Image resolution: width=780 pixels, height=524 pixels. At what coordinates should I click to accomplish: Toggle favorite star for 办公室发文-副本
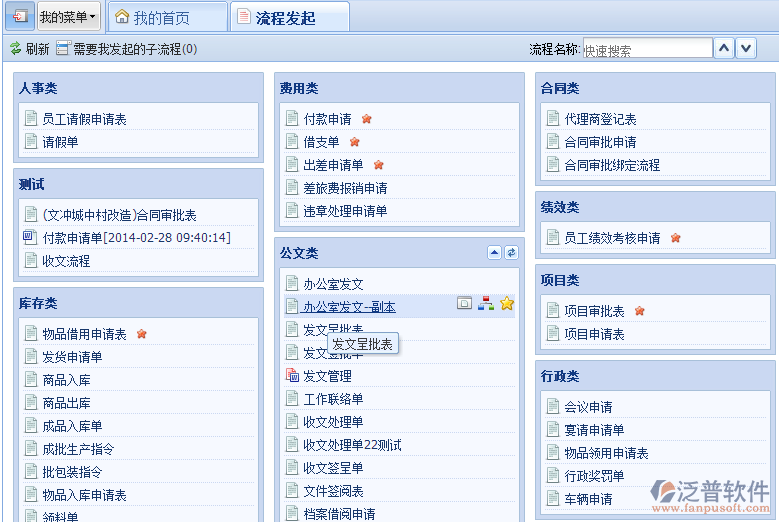tap(507, 304)
